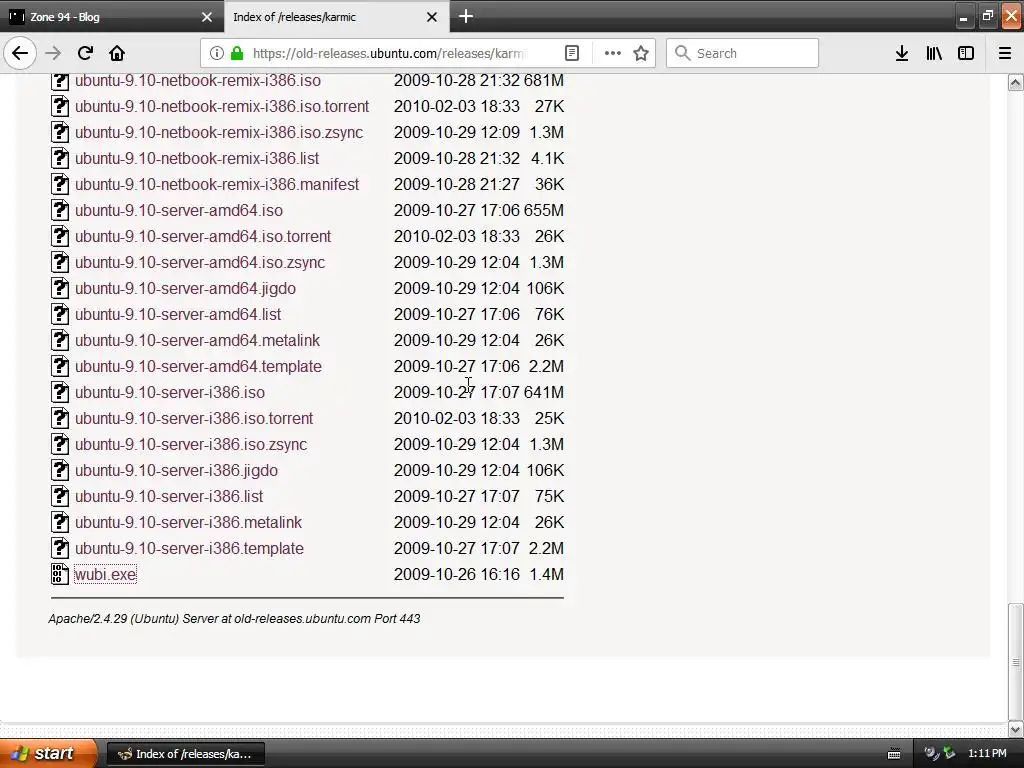Toggle reader view in address bar
Image resolution: width=1024 pixels, height=768 pixels.
[571, 53]
